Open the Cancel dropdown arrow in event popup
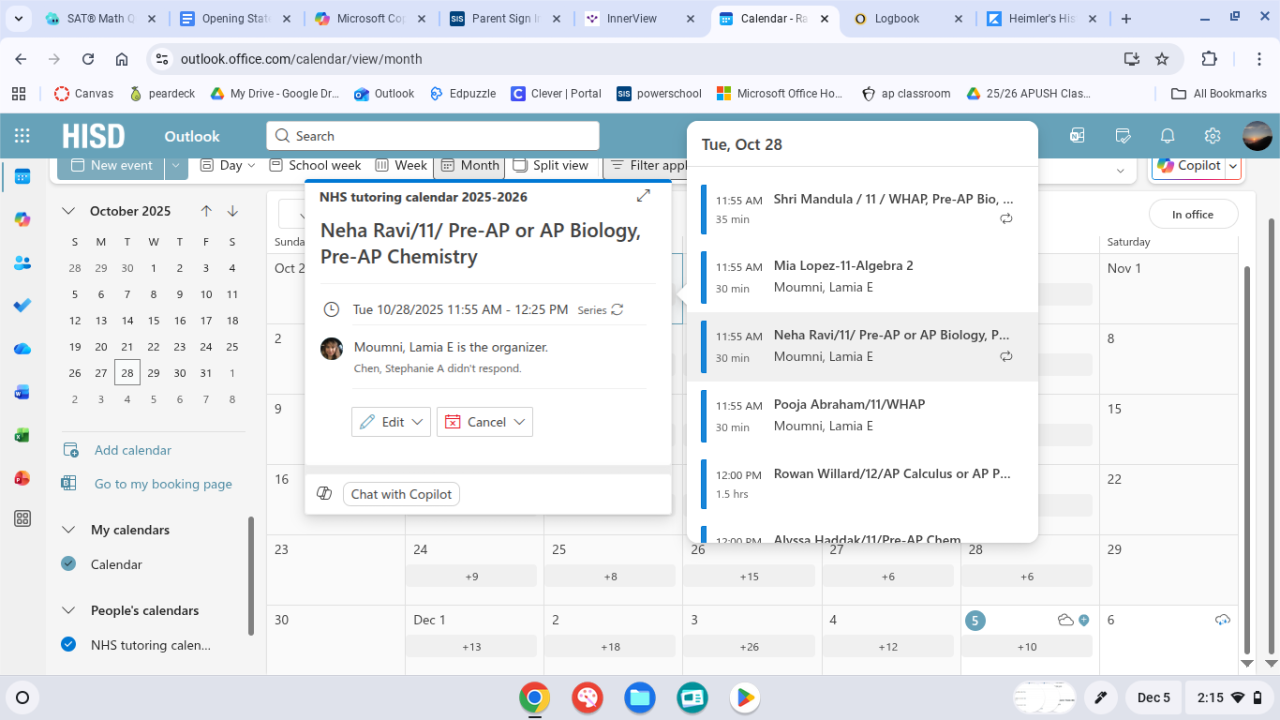 pyautogui.click(x=520, y=422)
